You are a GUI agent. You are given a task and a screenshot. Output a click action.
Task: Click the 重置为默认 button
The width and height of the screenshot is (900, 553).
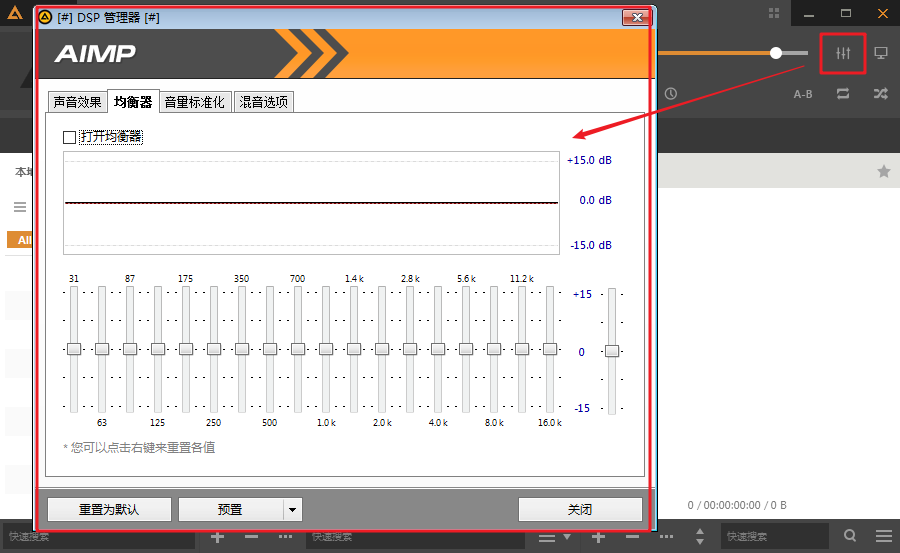109,509
